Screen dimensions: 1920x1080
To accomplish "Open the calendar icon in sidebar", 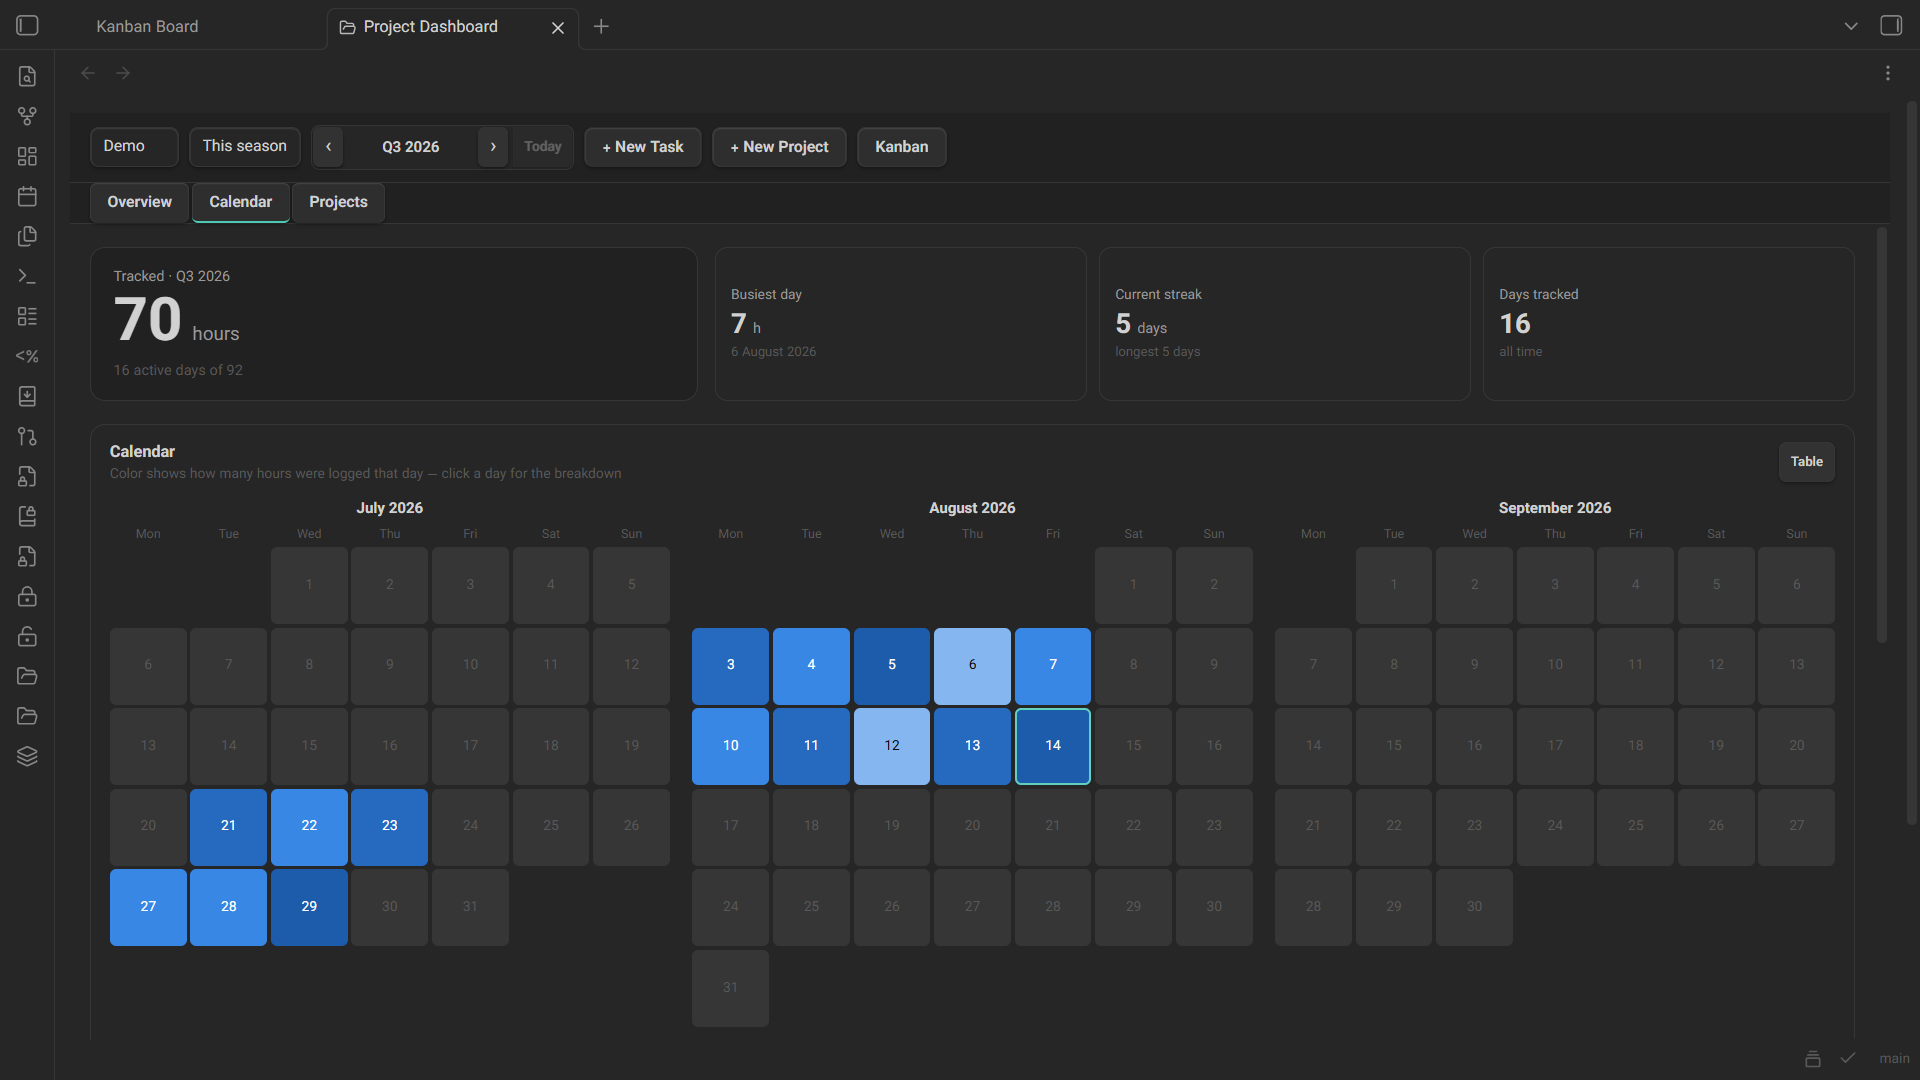I will coord(27,196).
